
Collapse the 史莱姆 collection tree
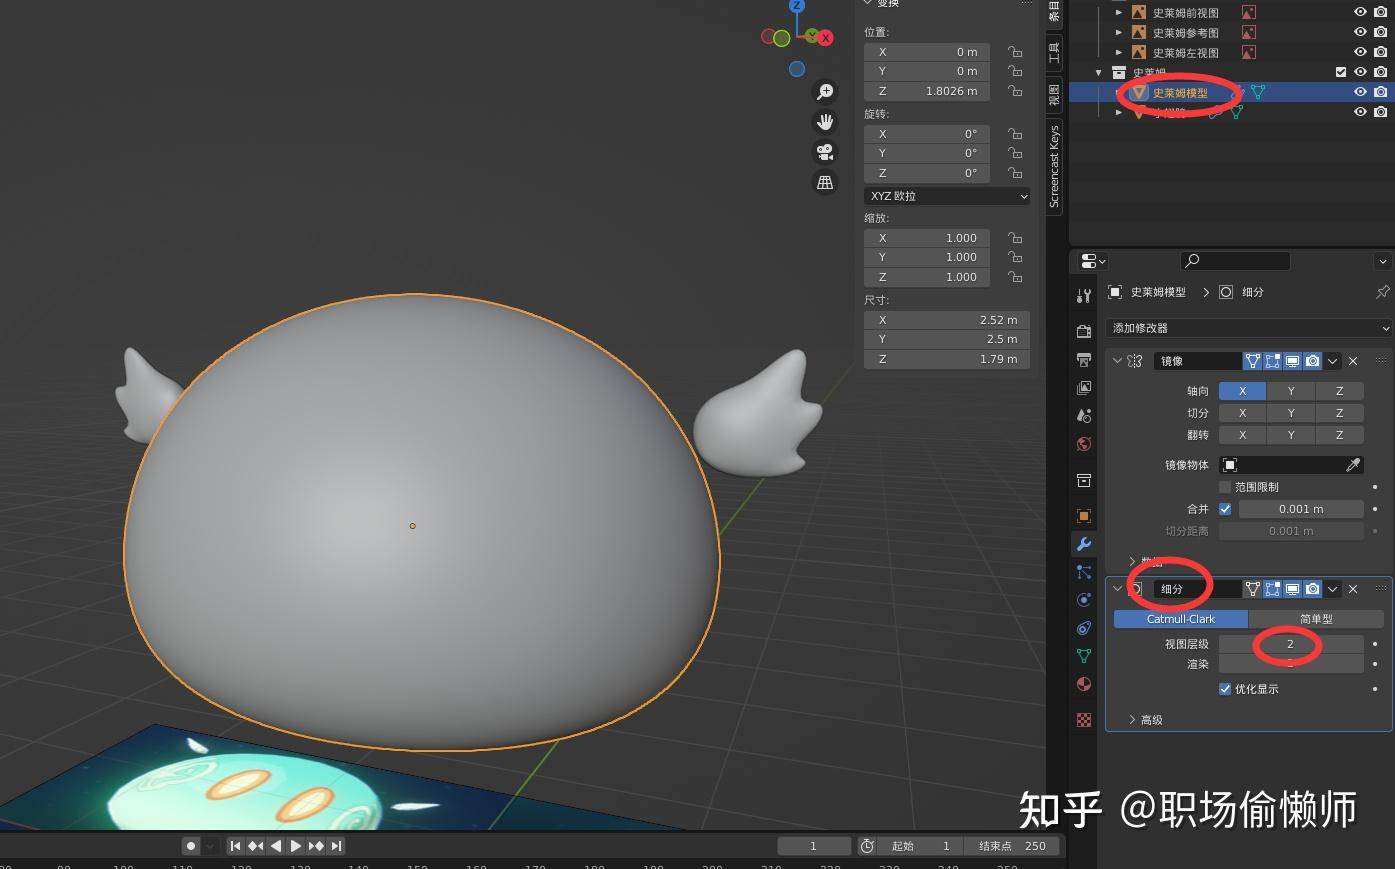coord(1099,72)
